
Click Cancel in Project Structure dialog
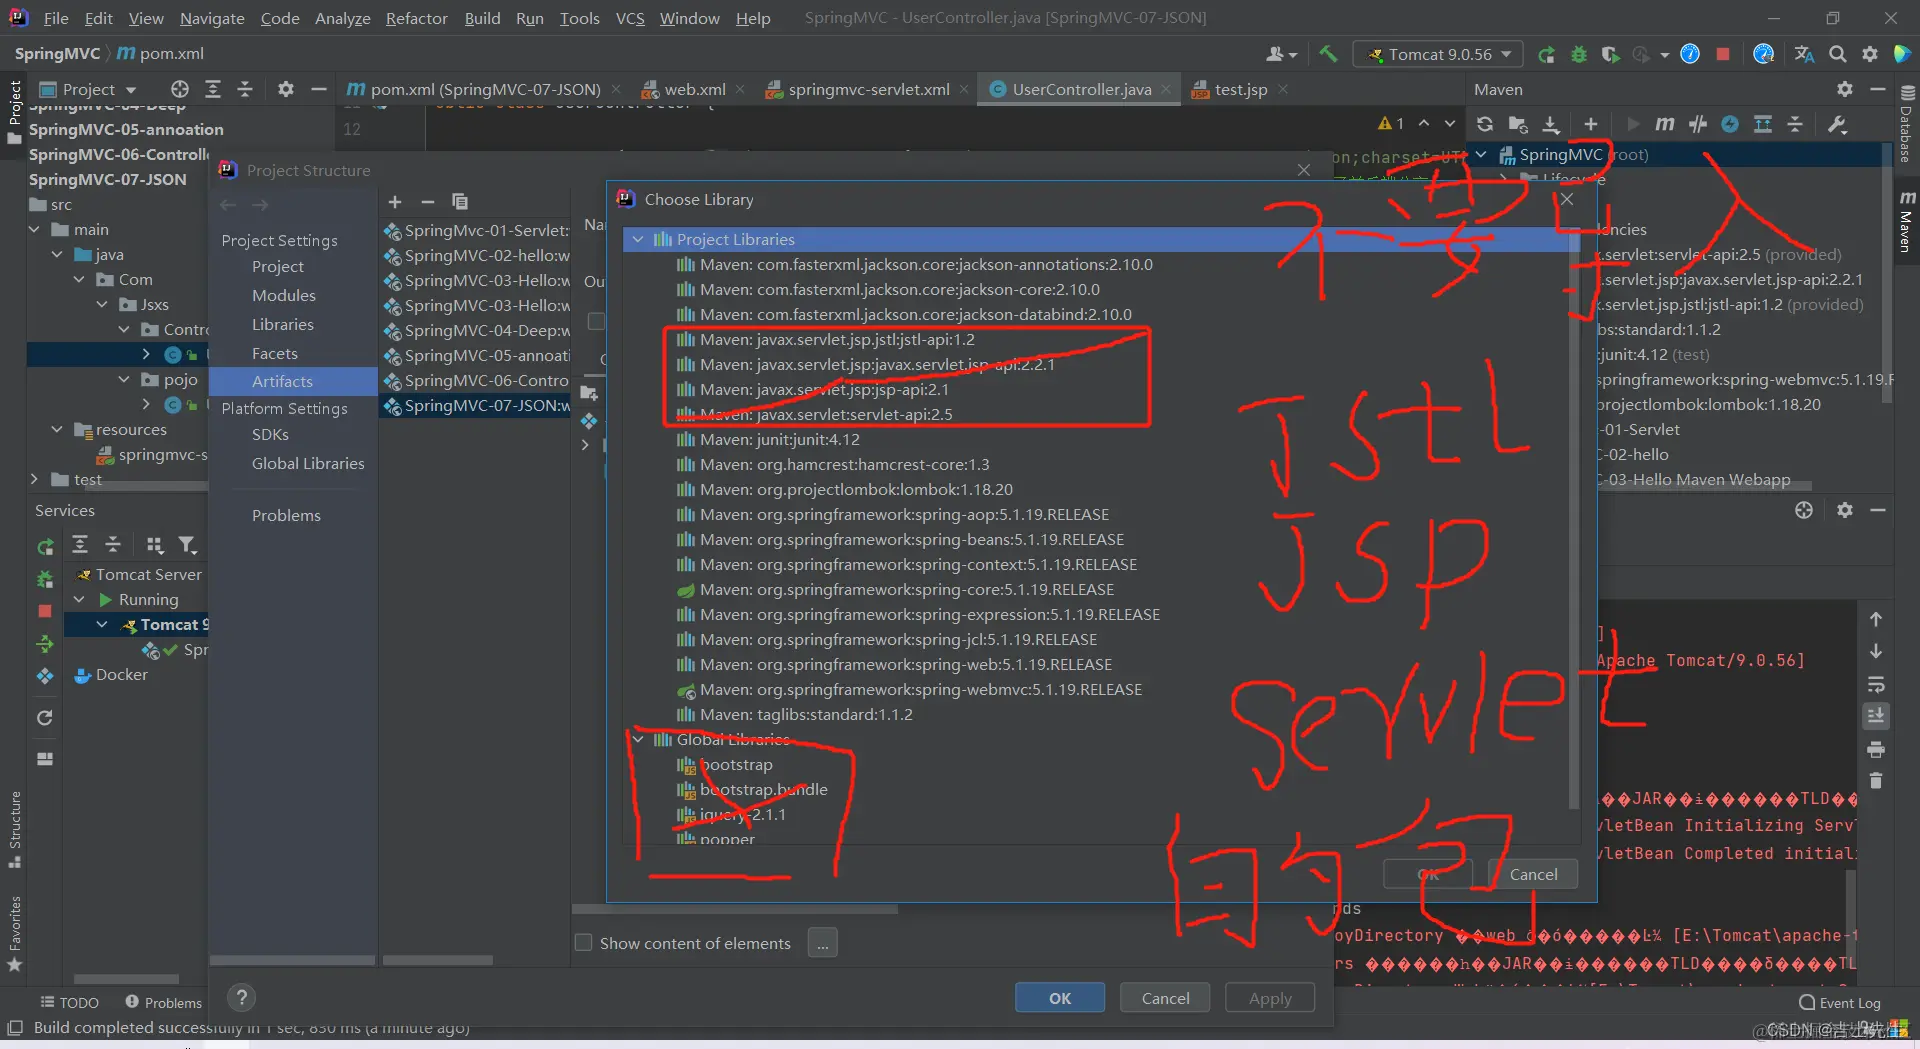pos(1166,998)
